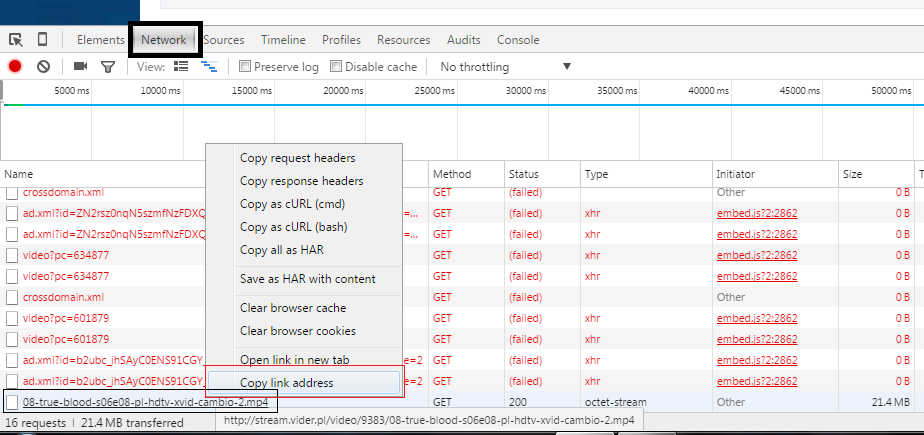Select the first crossdomain.xml request row

pyautogui.click(x=63, y=192)
